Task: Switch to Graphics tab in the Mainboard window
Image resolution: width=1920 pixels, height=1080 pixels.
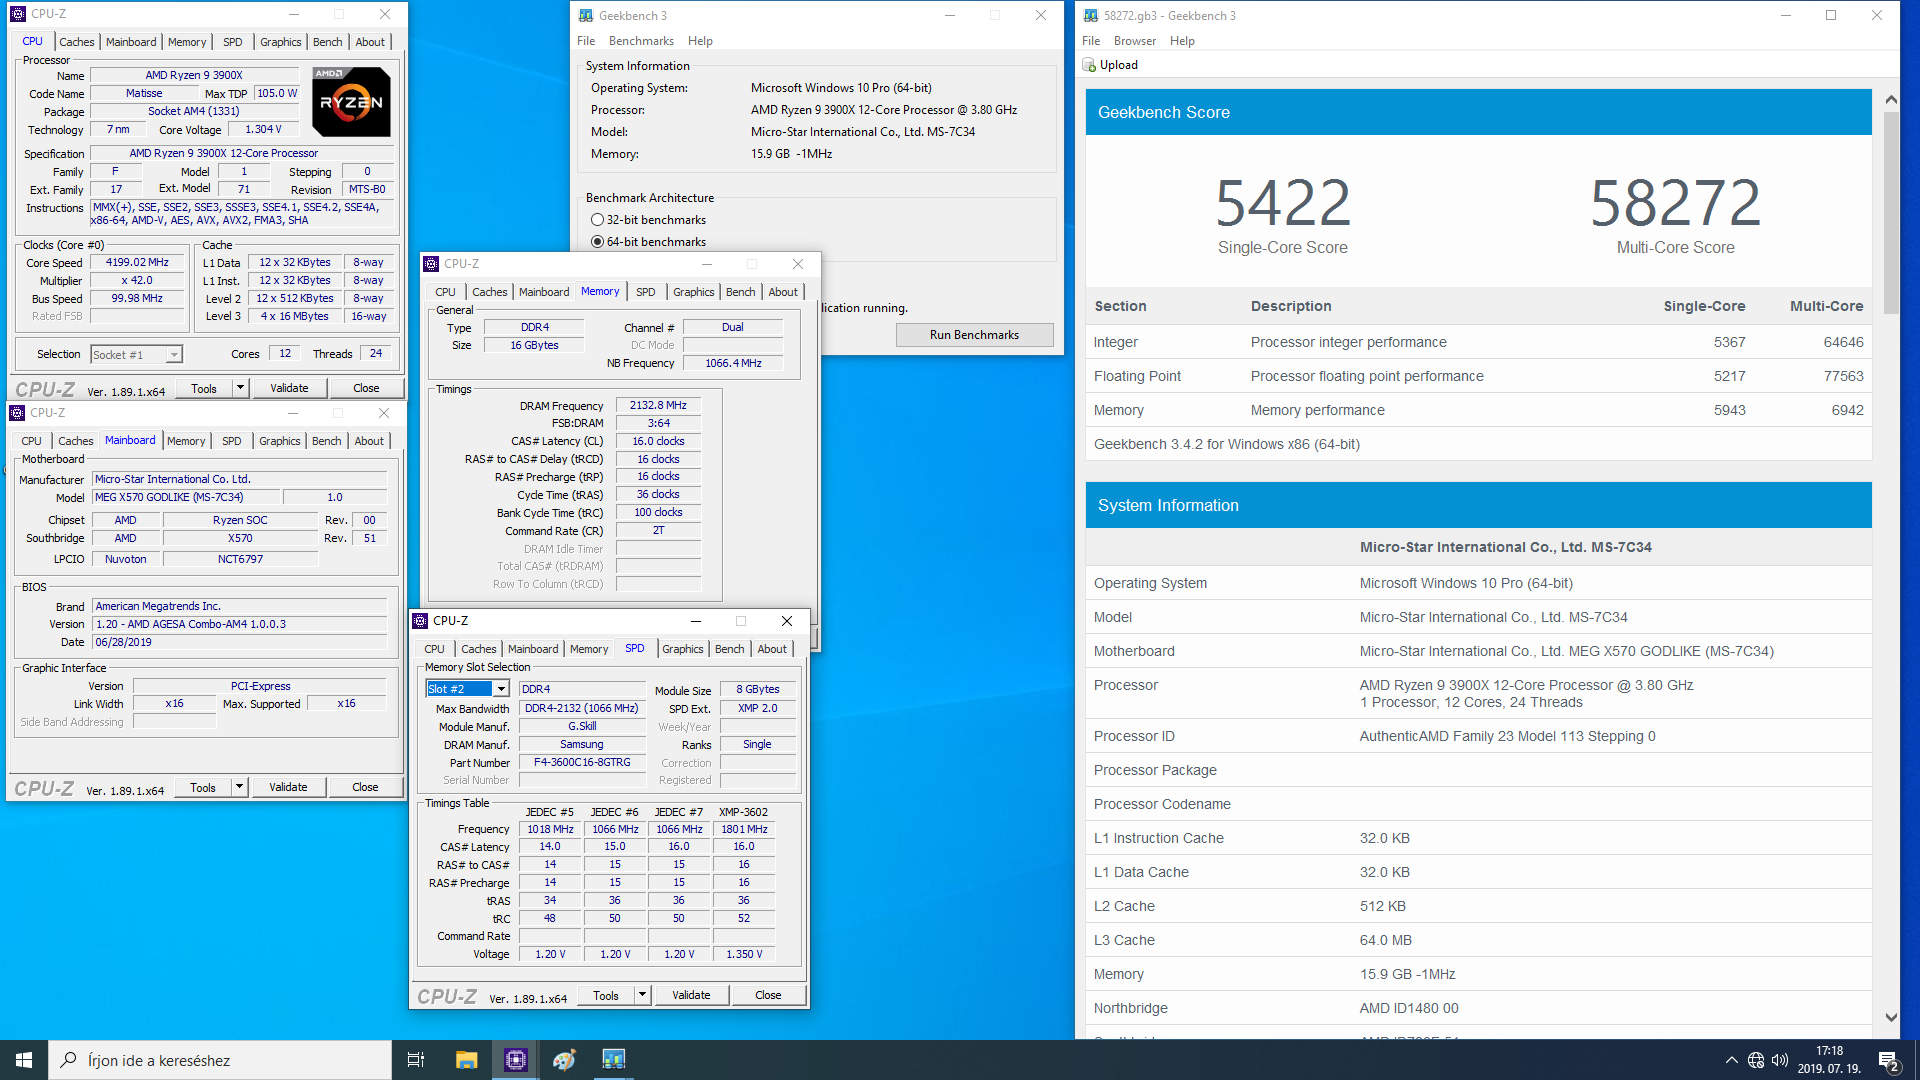Action: coord(279,441)
